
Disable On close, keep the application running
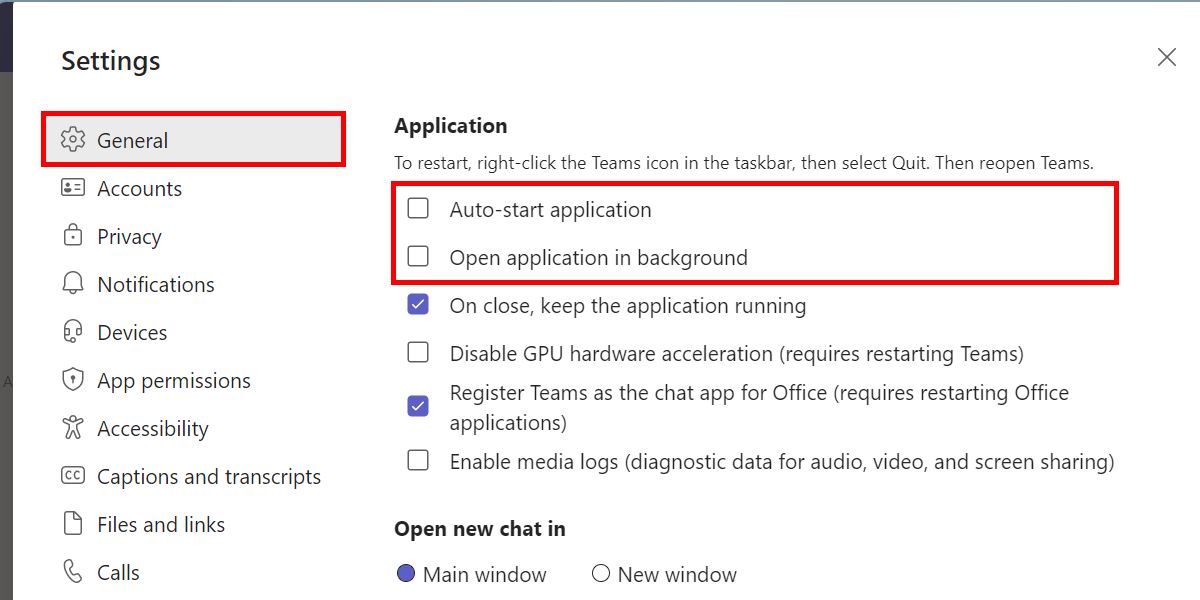(x=417, y=304)
